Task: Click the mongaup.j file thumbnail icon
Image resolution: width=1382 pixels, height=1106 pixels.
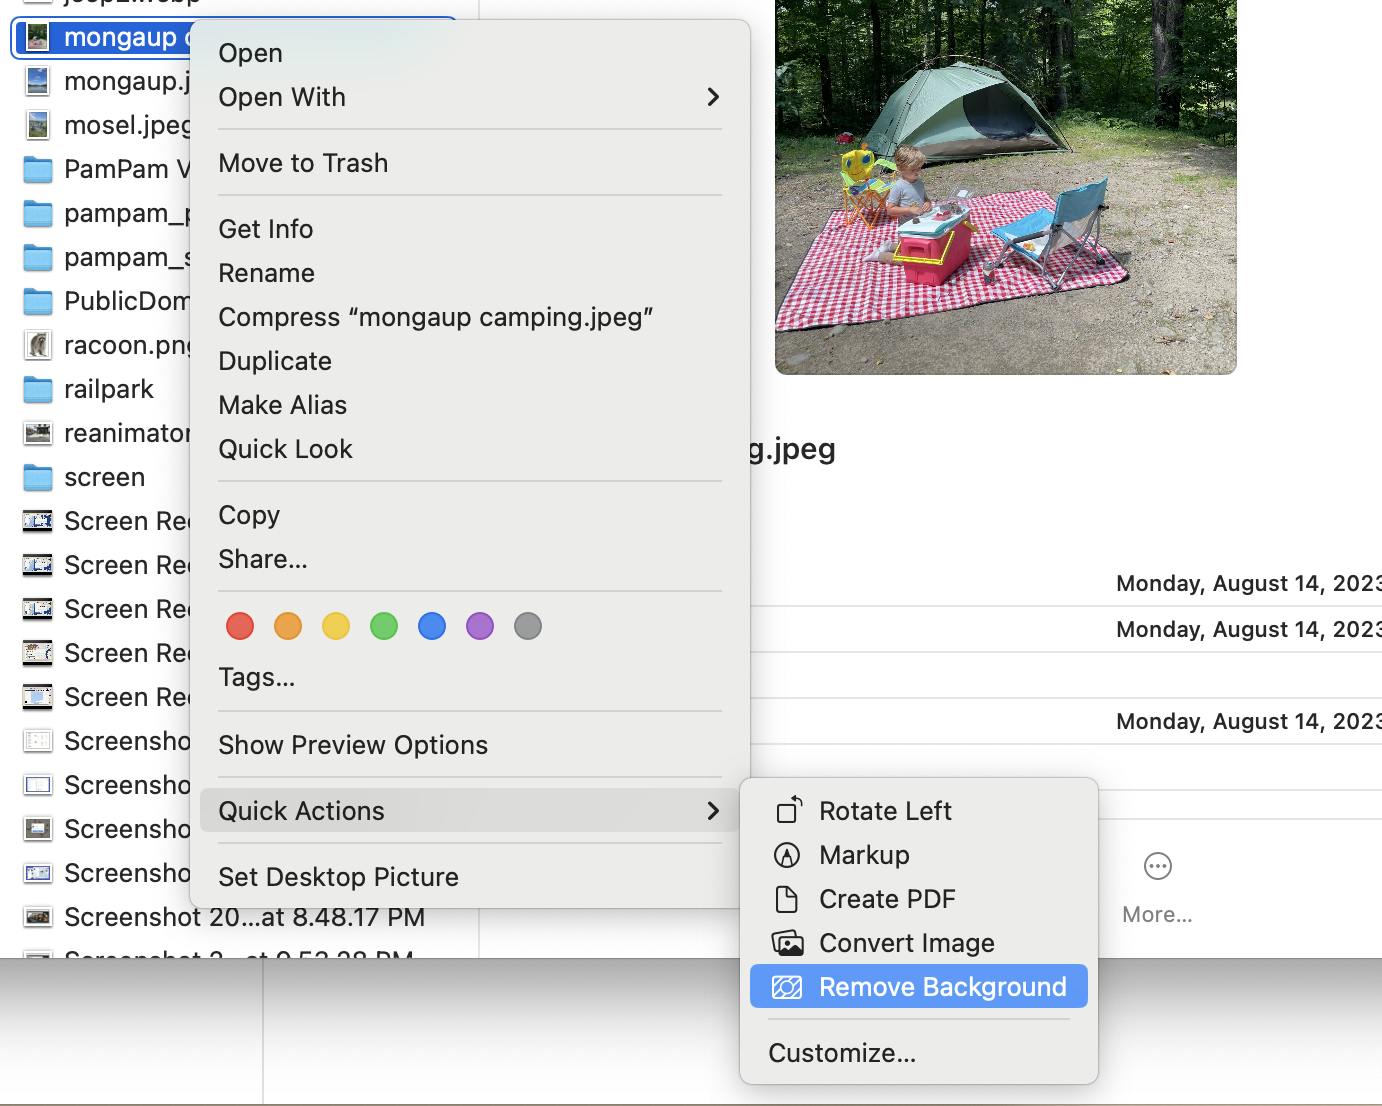Action: pos(37,81)
